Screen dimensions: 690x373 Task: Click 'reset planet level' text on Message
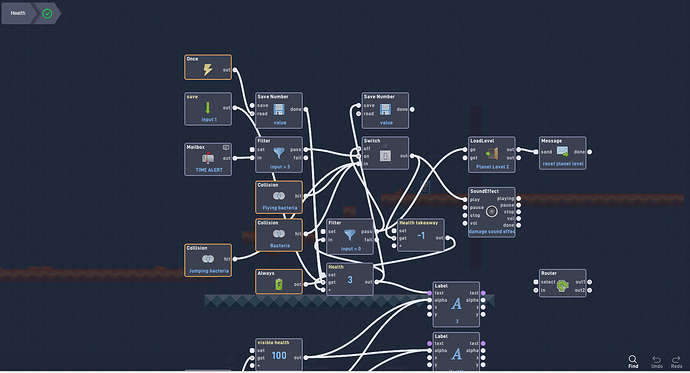point(563,164)
